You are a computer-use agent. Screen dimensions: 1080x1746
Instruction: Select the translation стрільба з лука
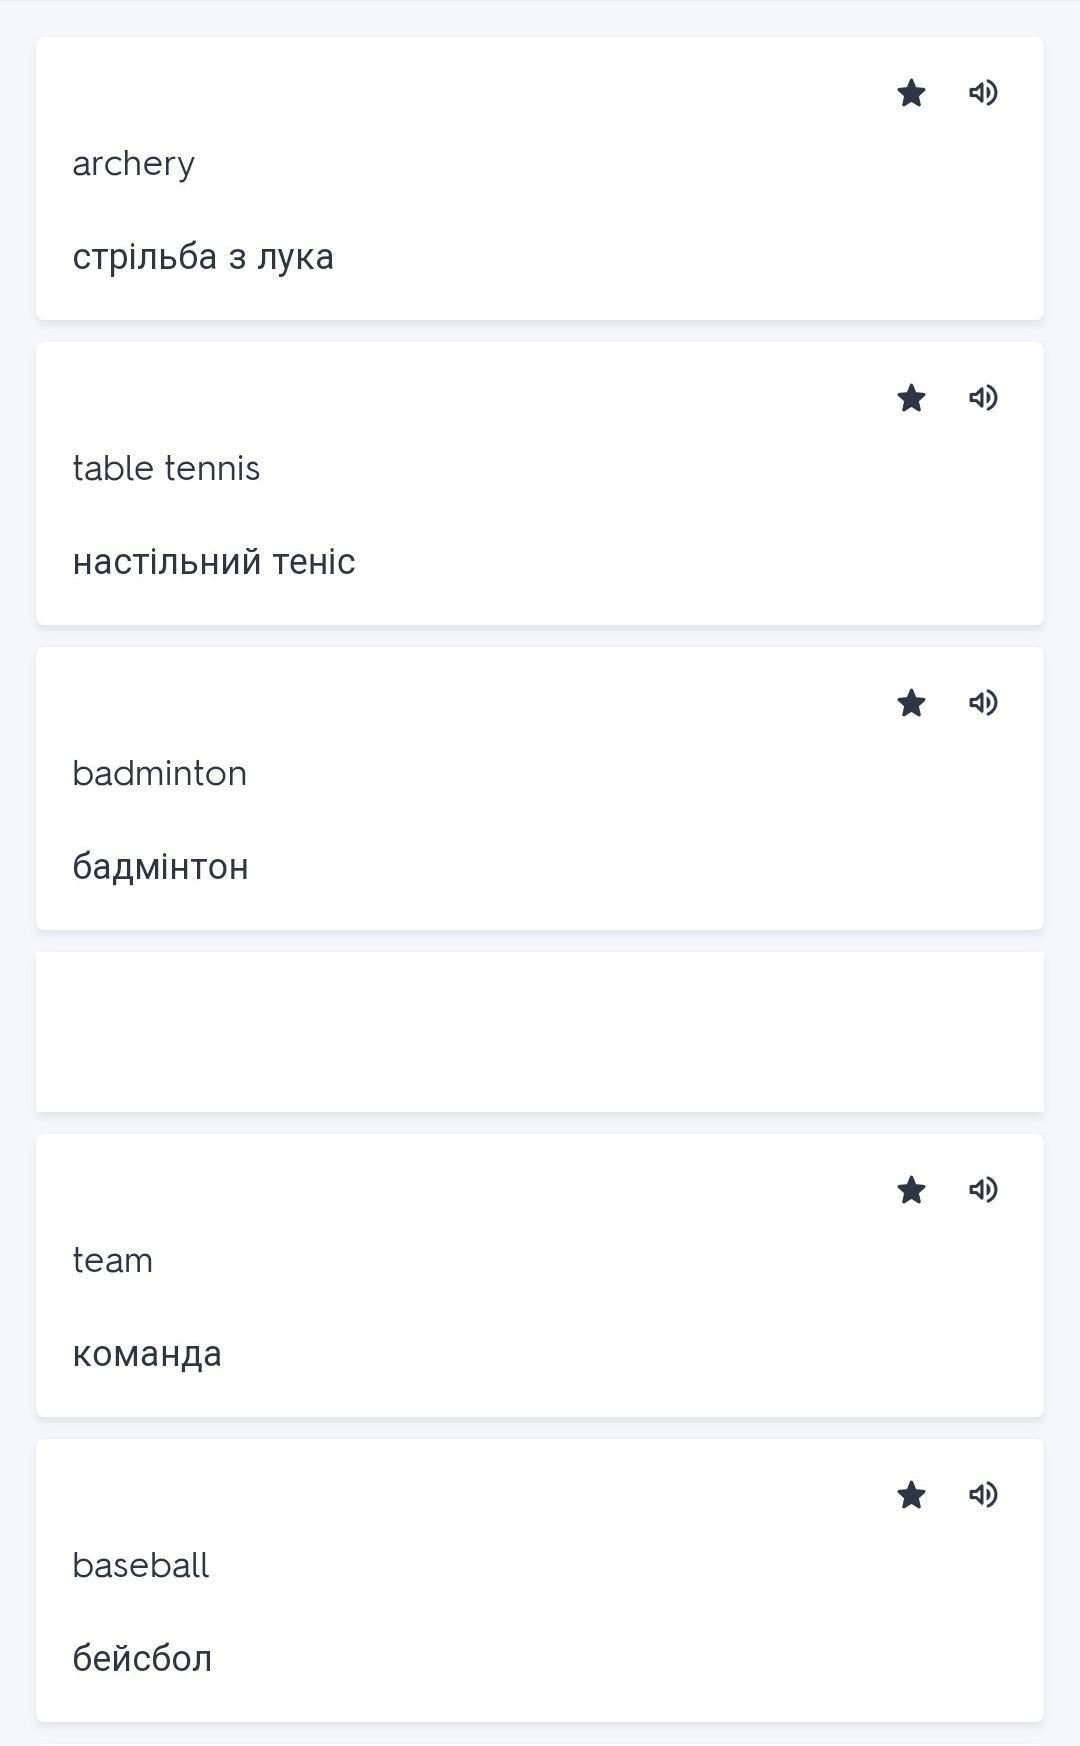tap(203, 257)
